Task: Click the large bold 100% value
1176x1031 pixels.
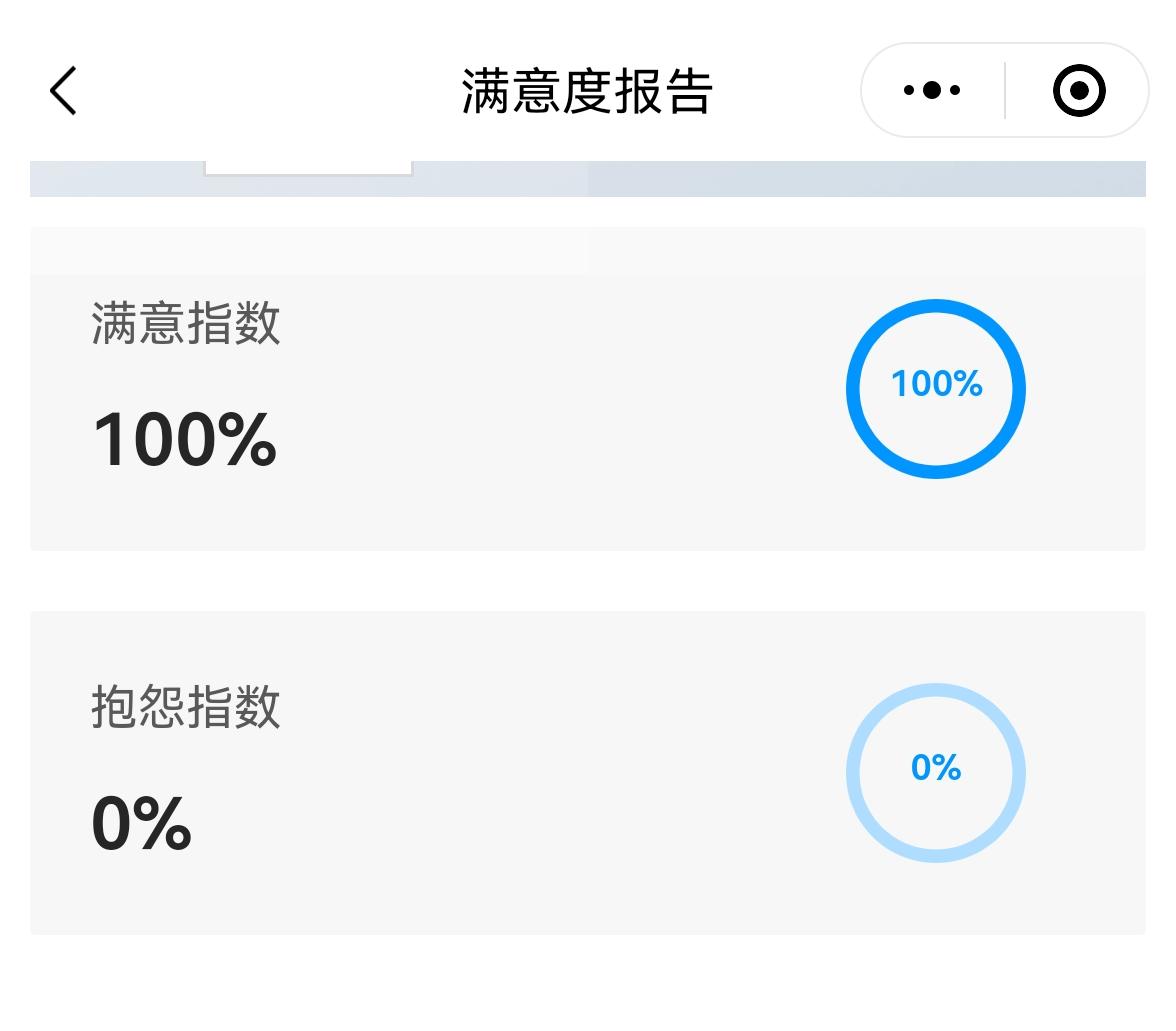Action: [185, 440]
